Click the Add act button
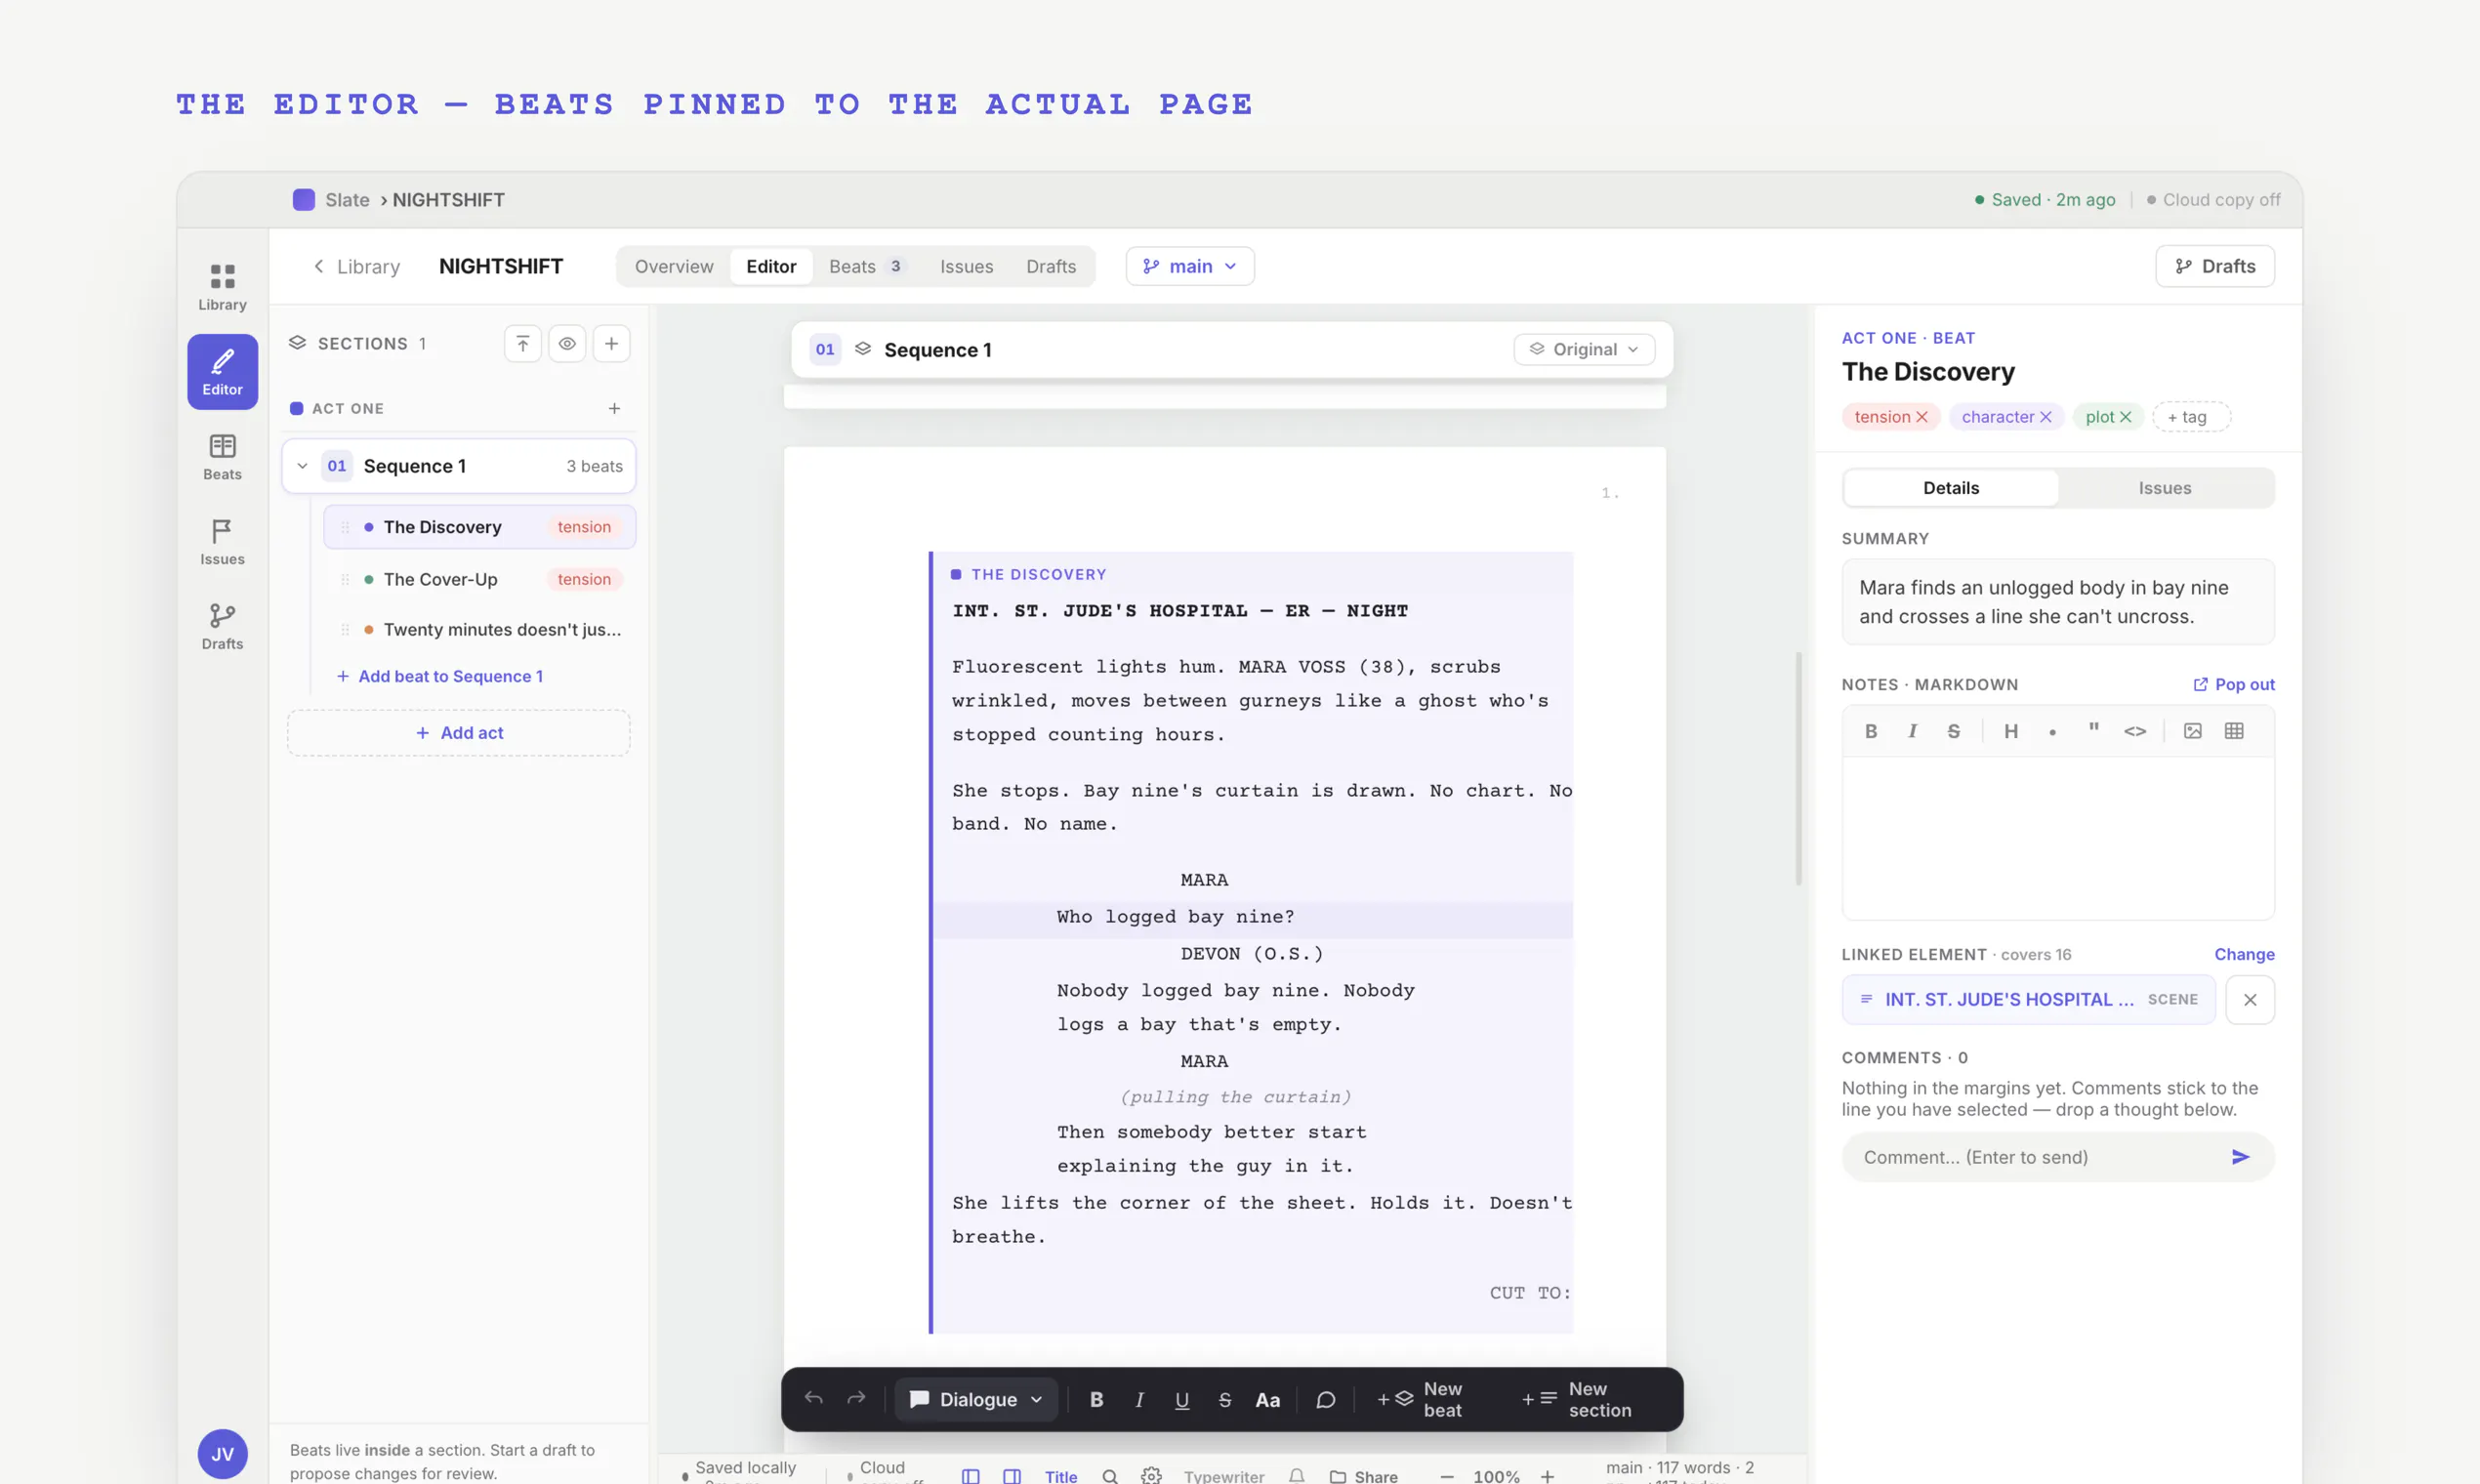The height and width of the screenshot is (1484, 2480). (x=459, y=733)
